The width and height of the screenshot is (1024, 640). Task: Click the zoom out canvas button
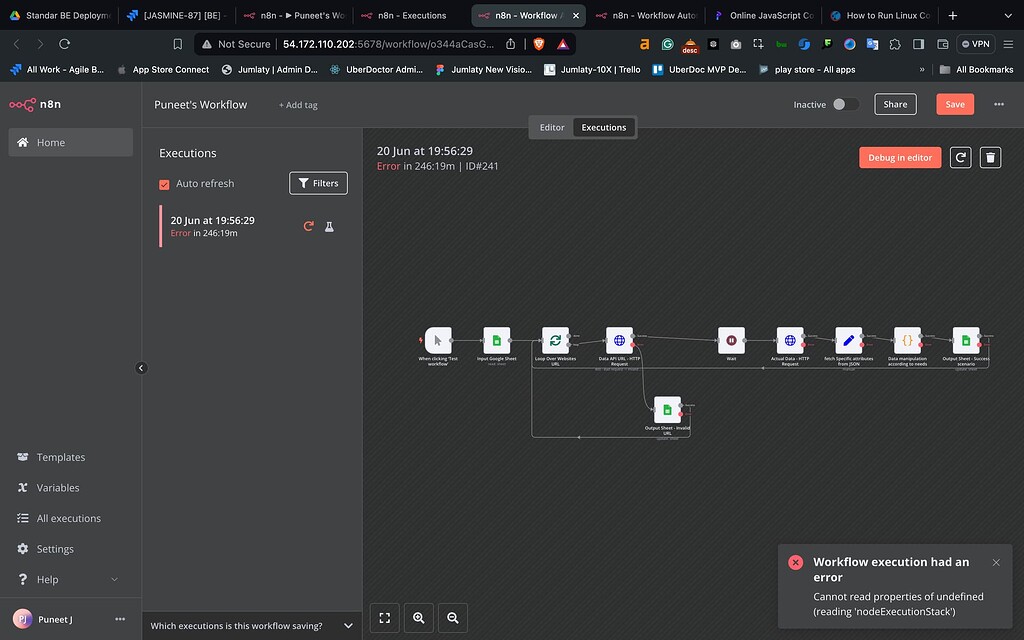coord(453,618)
